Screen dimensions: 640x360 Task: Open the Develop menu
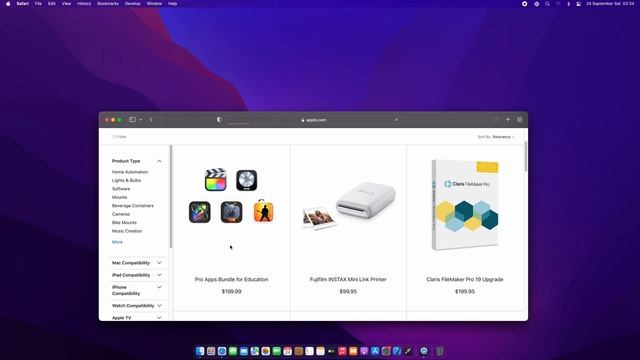pyautogui.click(x=132, y=4)
